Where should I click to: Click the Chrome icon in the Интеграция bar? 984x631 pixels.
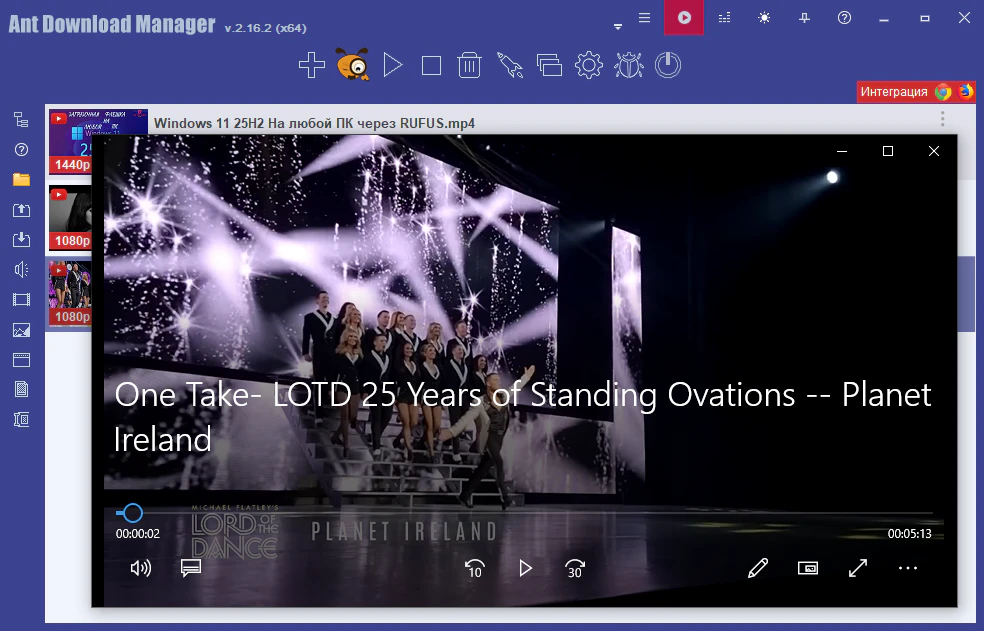click(943, 92)
